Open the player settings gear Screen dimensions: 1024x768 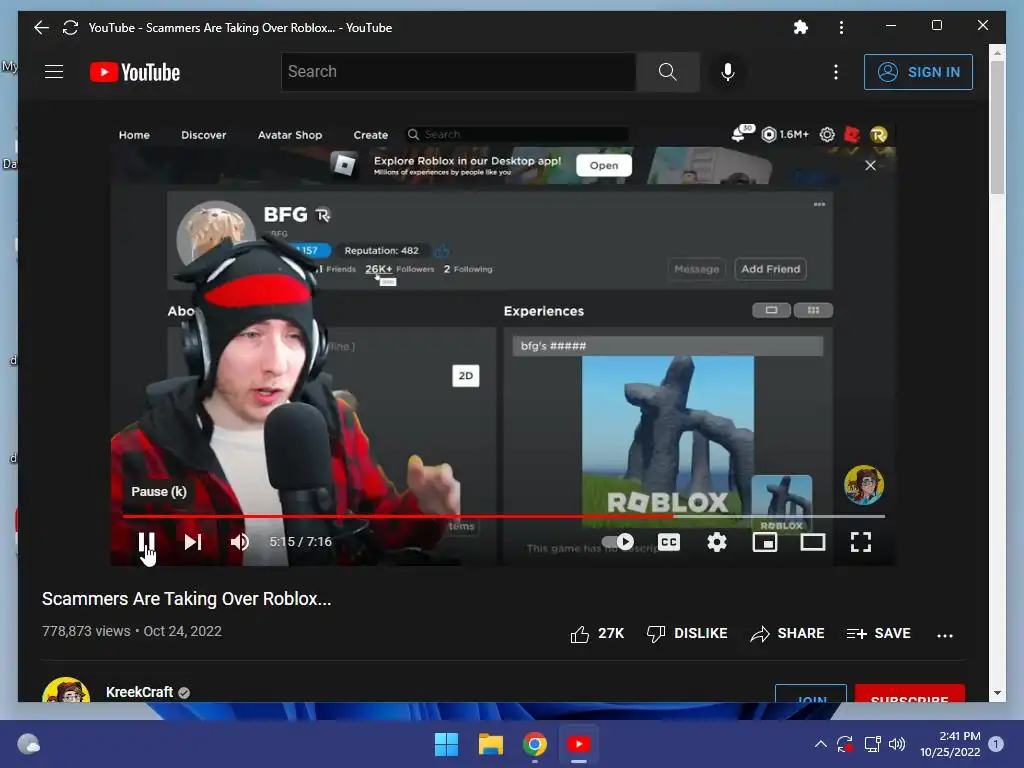tap(717, 542)
